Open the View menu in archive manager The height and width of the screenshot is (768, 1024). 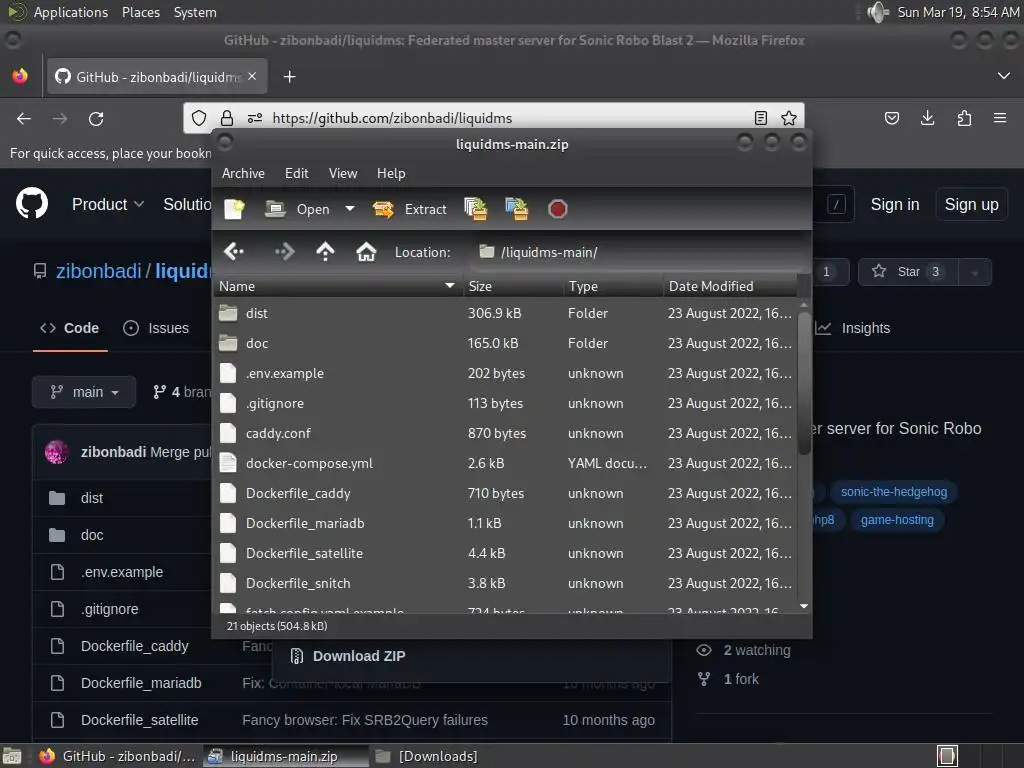coord(343,173)
